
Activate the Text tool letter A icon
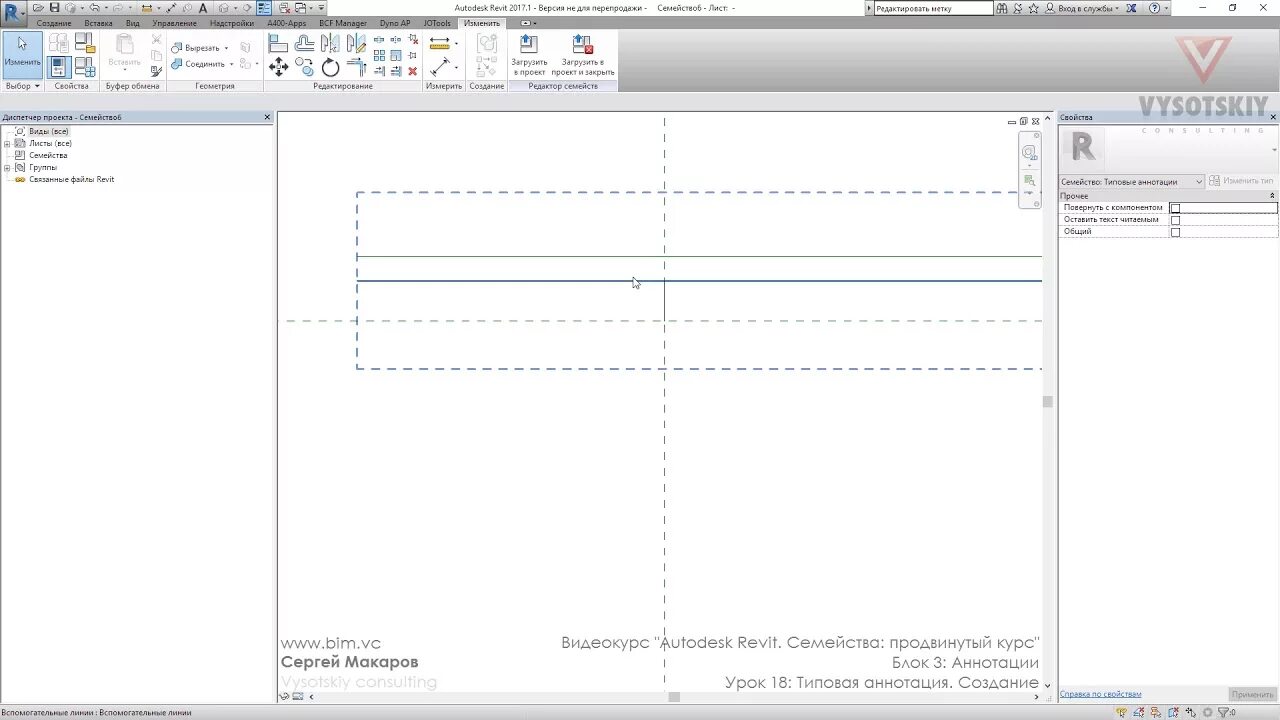pyautogui.click(x=203, y=8)
